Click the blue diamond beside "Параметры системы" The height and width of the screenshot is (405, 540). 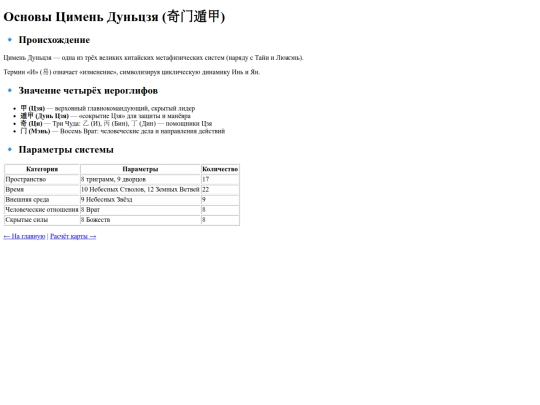click(x=10, y=149)
